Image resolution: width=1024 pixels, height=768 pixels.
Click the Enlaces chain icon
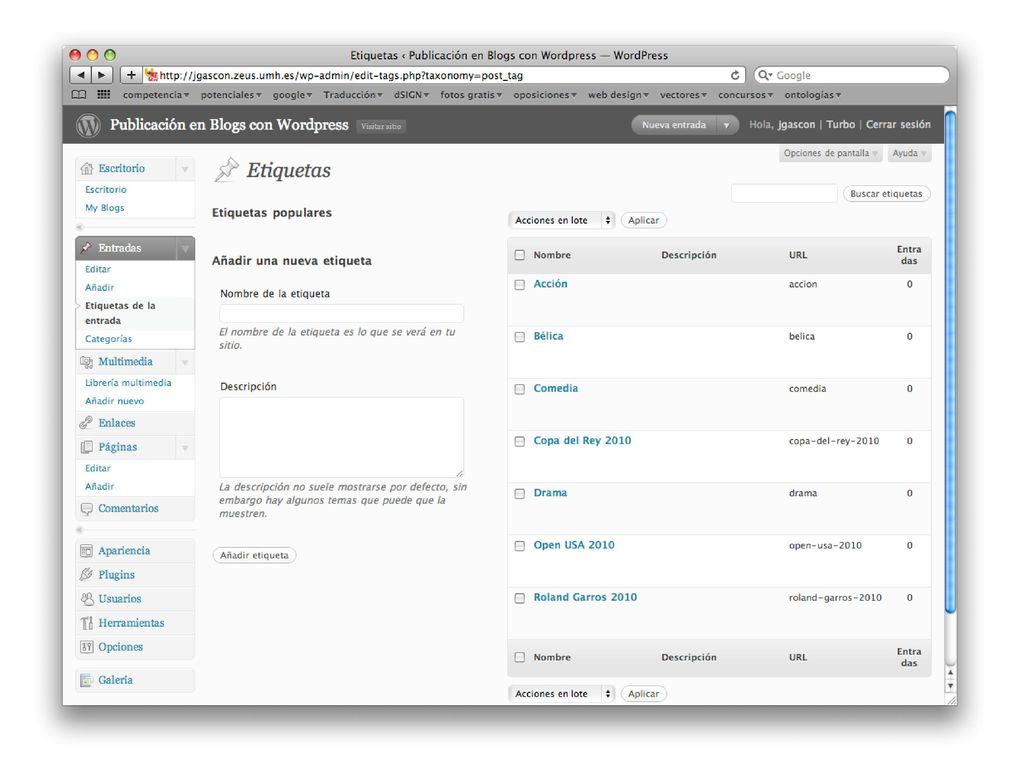point(86,423)
